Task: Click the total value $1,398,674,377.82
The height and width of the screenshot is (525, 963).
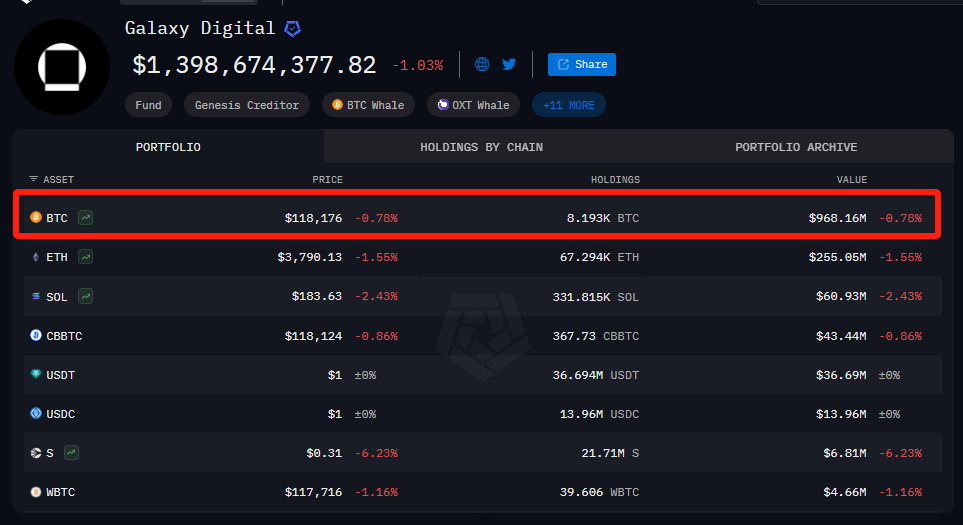Action: pos(254,64)
